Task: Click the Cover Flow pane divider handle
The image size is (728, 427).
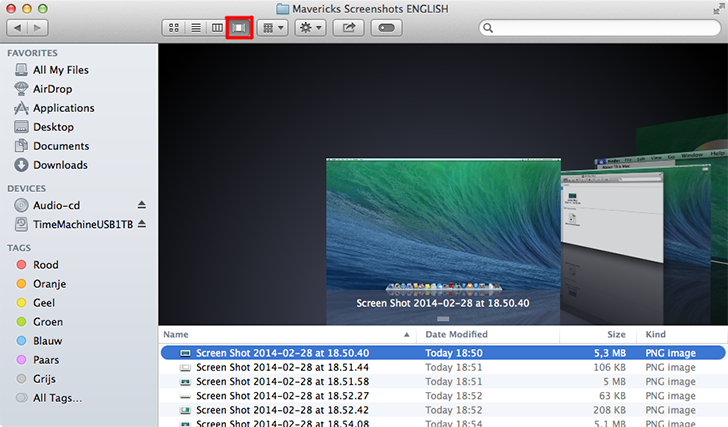Action: pyautogui.click(x=443, y=319)
